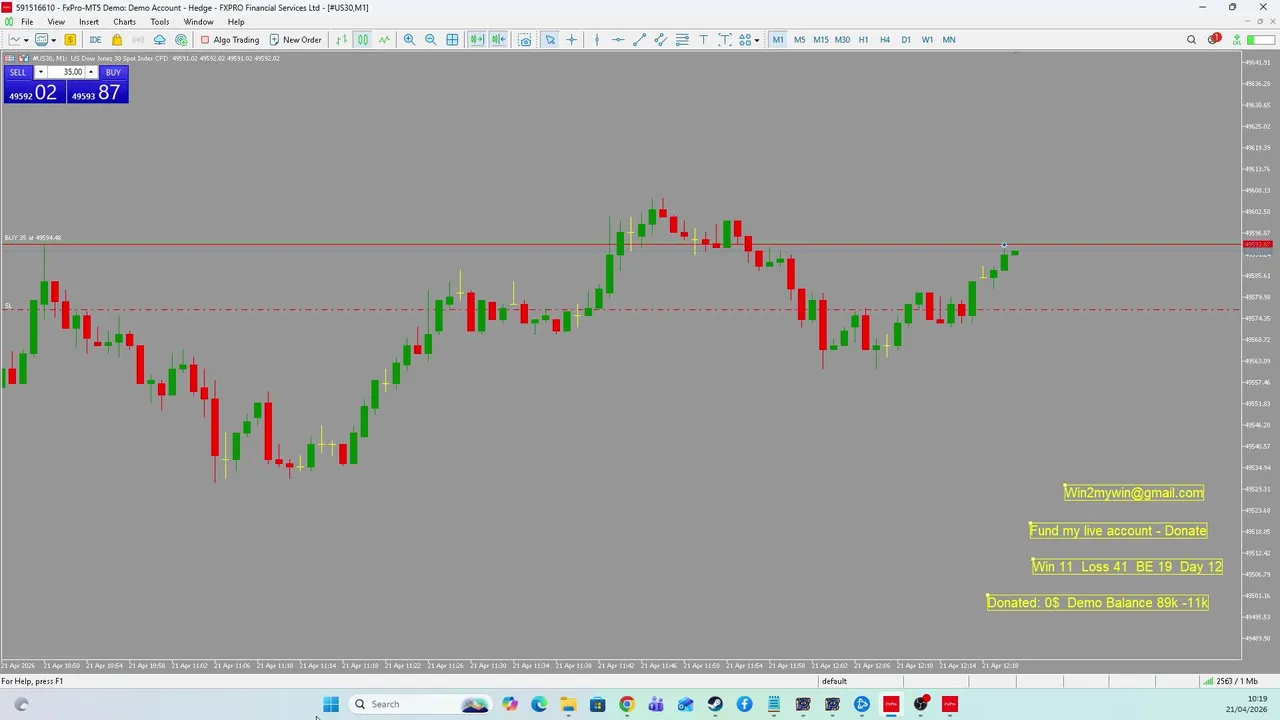Select the text drawing tool
1280x720 pixels.
[x=703, y=40]
